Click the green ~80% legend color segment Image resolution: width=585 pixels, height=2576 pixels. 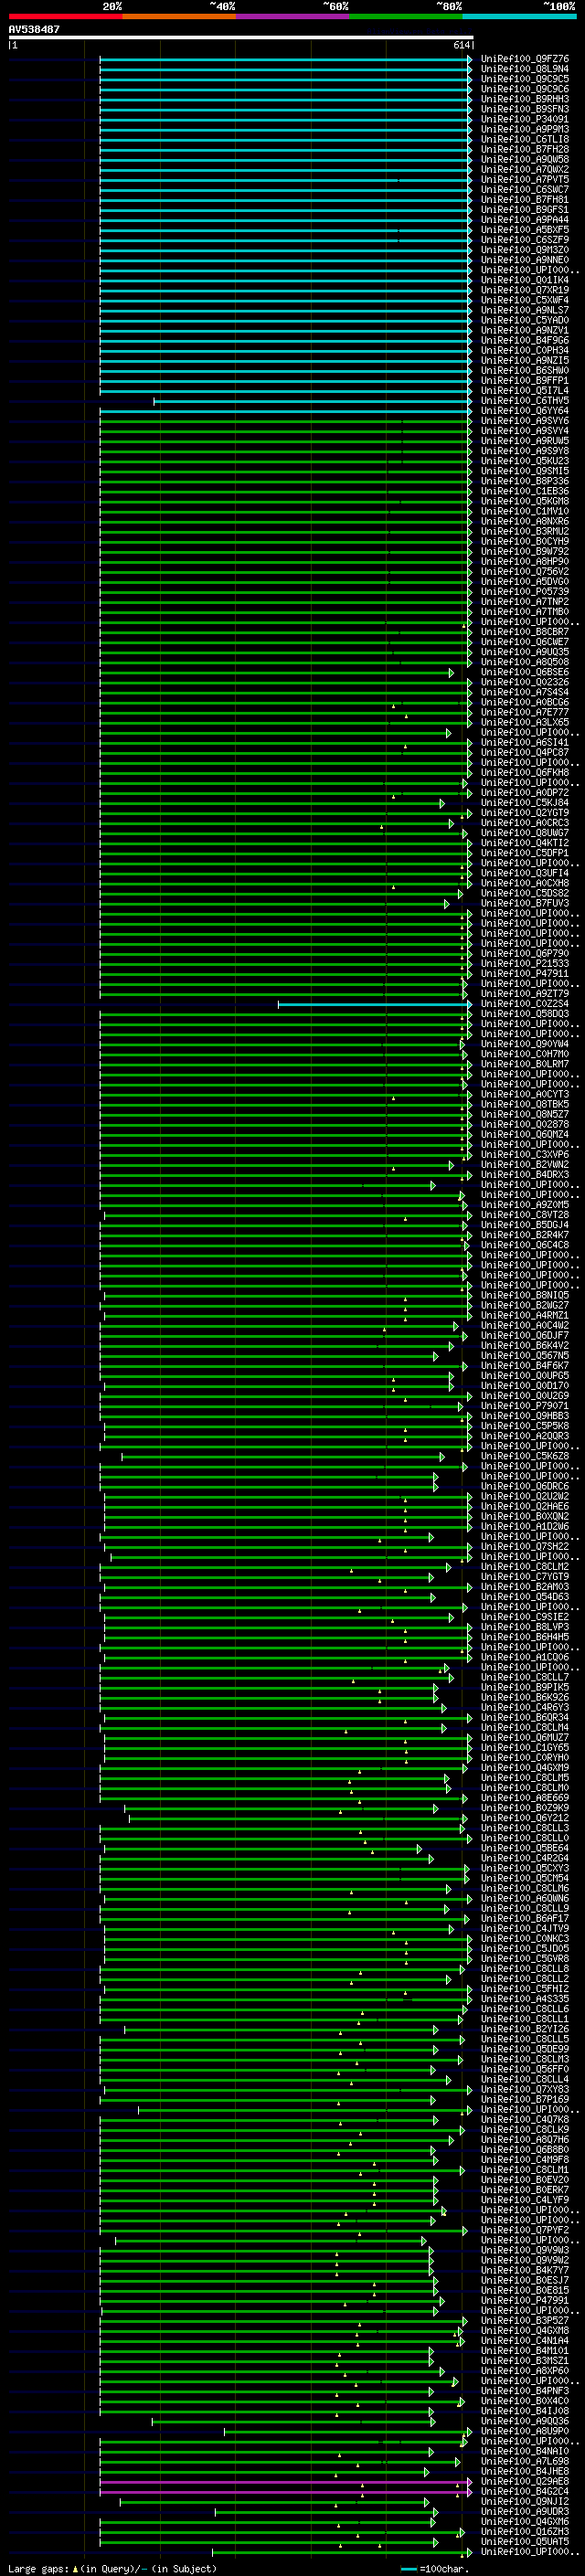406,17
